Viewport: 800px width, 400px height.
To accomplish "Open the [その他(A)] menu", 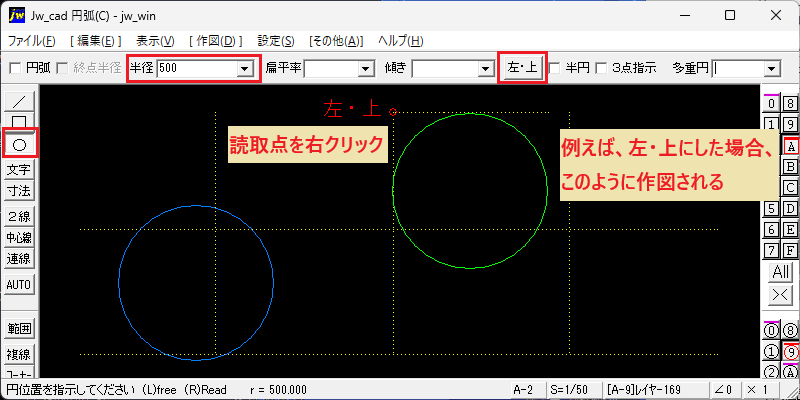I will pyautogui.click(x=336, y=41).
